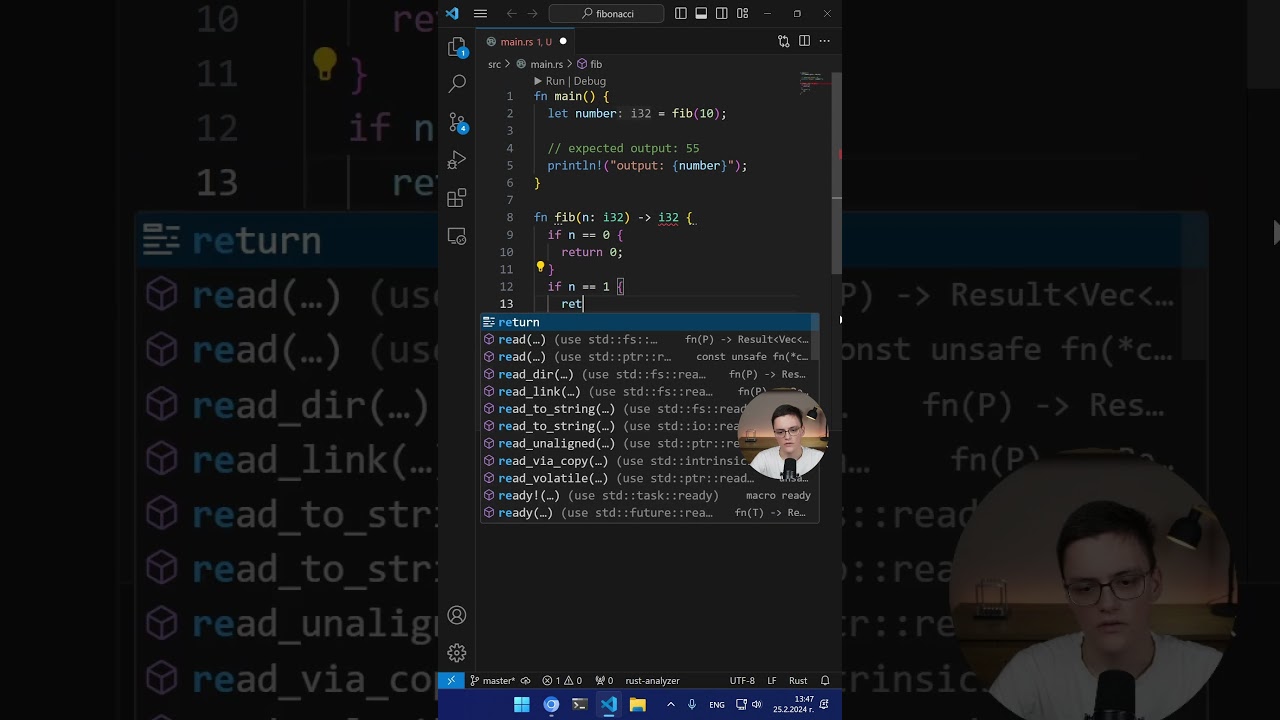Go back with the left arrow

511,13
